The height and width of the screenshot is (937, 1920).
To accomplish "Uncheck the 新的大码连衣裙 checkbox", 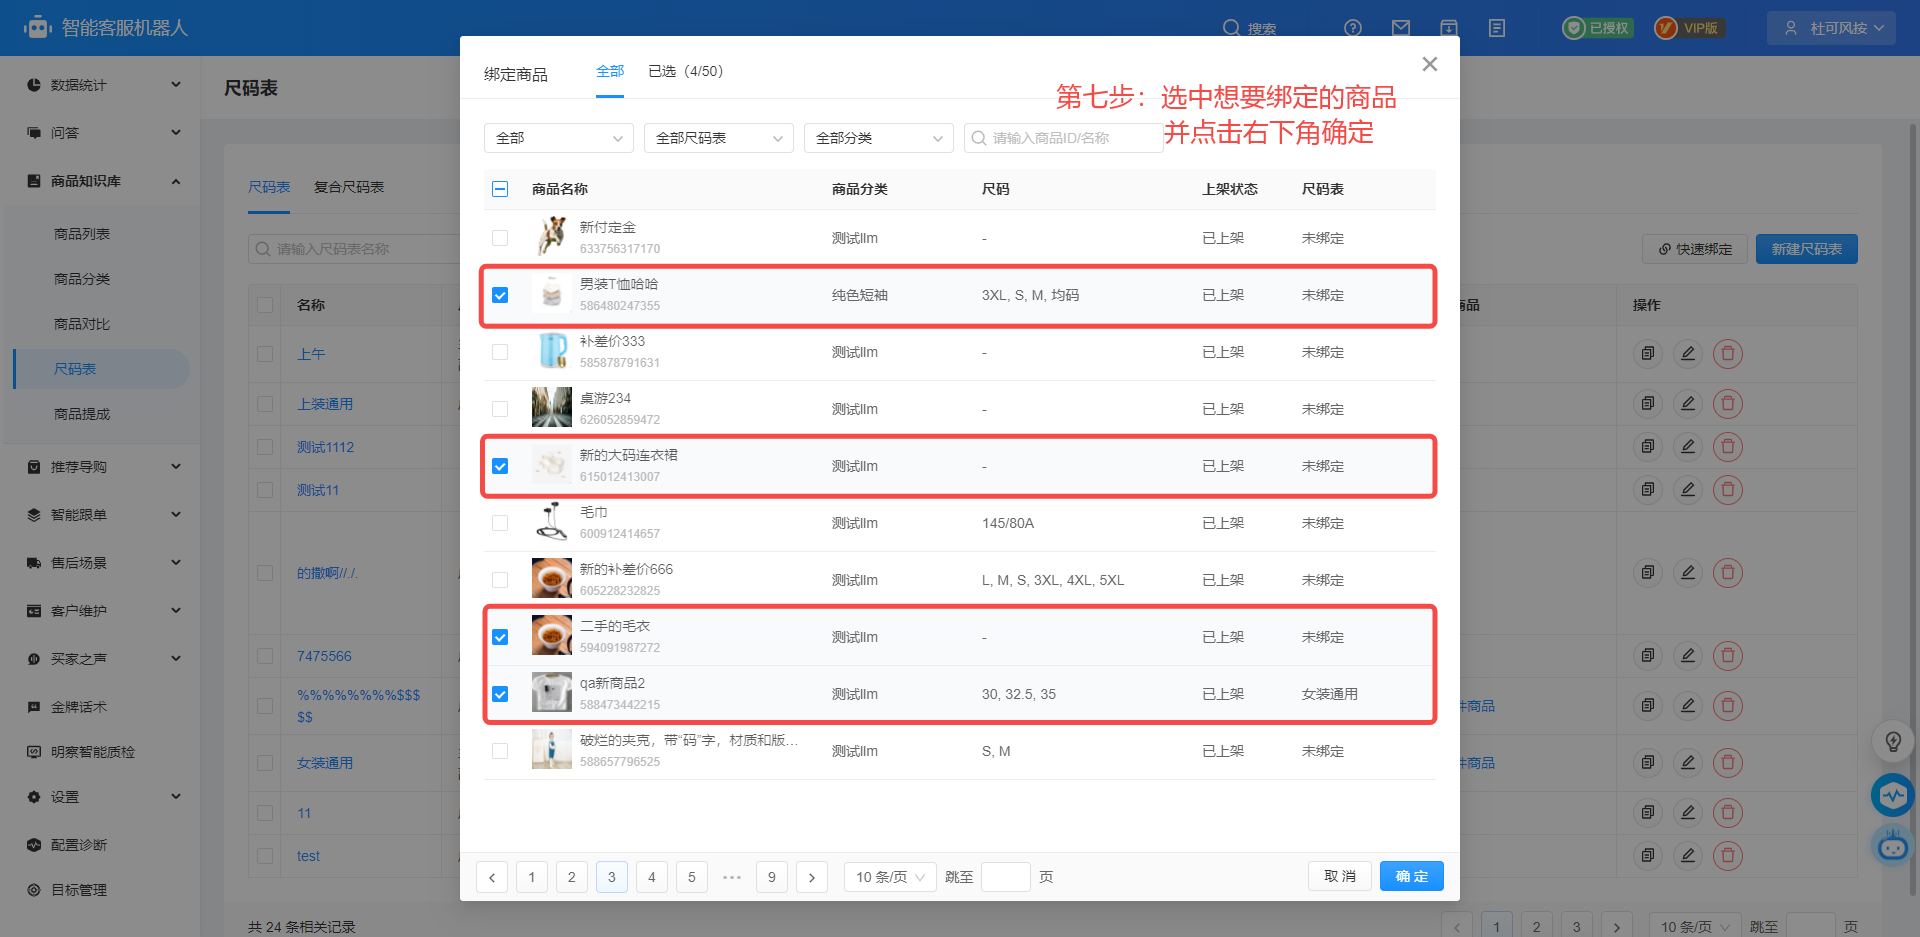I will coord(500,466).
